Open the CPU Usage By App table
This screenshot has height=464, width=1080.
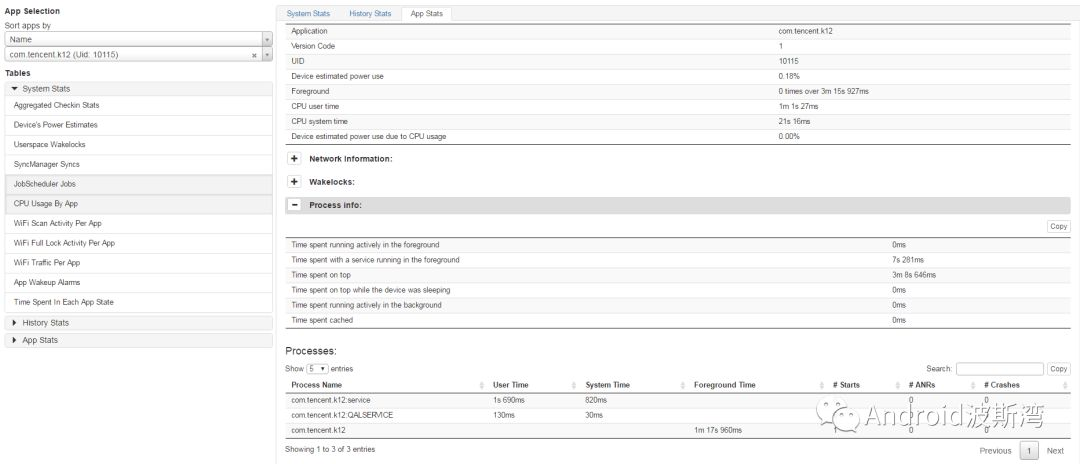click(46, 203)
